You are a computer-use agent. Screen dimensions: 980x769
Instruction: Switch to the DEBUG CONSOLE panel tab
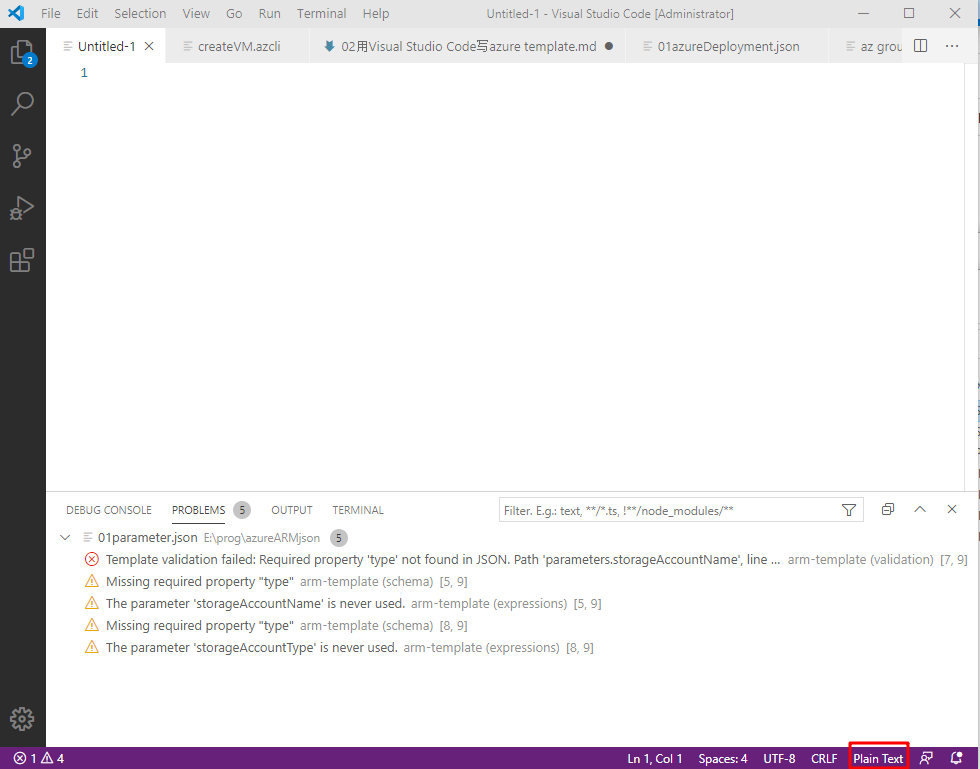(x=109, y=510)
